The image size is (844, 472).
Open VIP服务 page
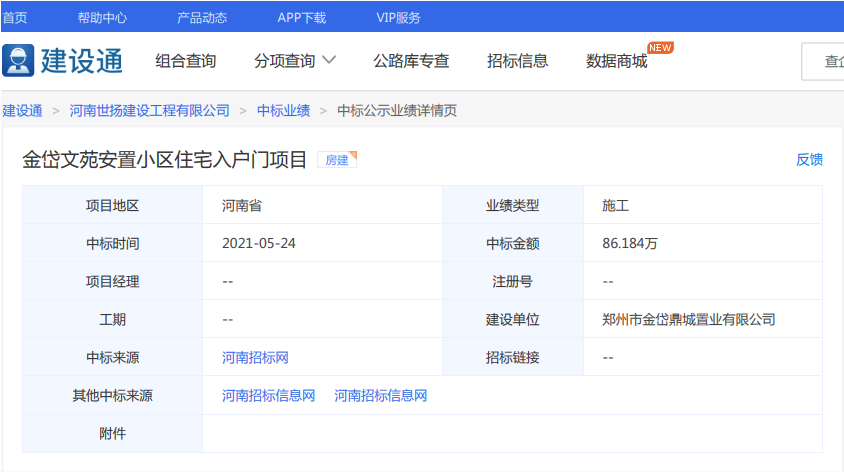tap(398, 17)
